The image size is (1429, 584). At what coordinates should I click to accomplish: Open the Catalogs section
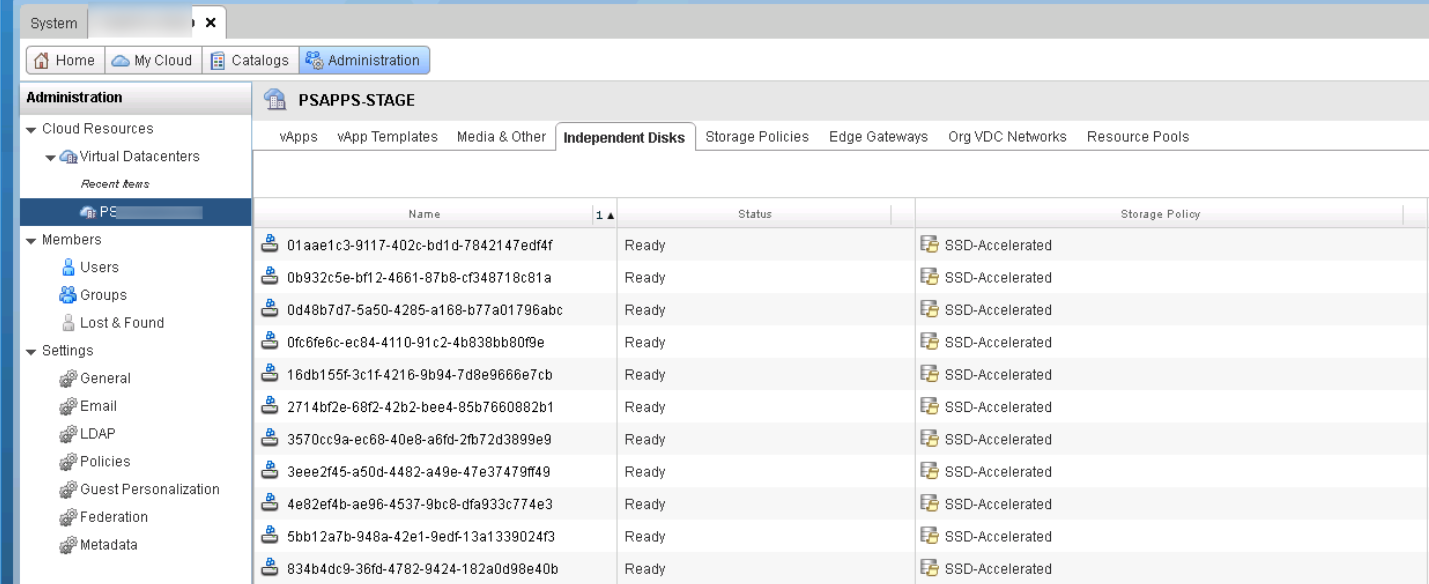[250, 60]
